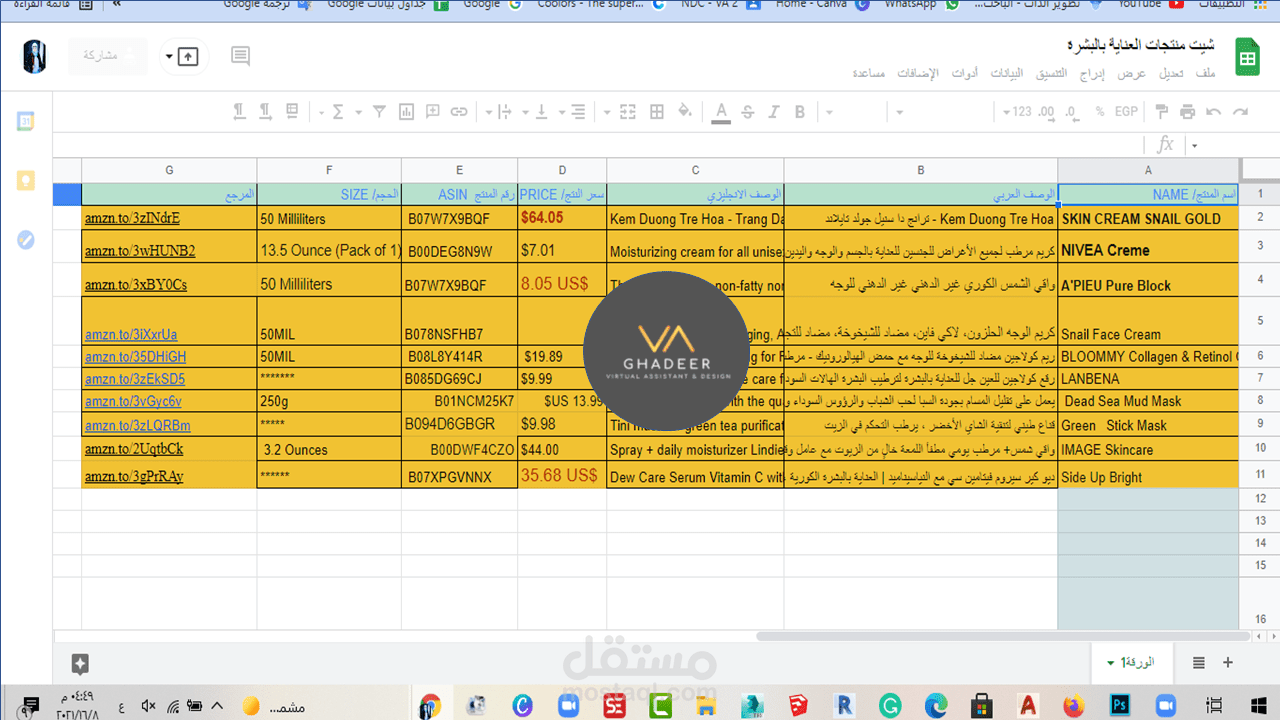Open the fill color bucket picker

[685, 112]
